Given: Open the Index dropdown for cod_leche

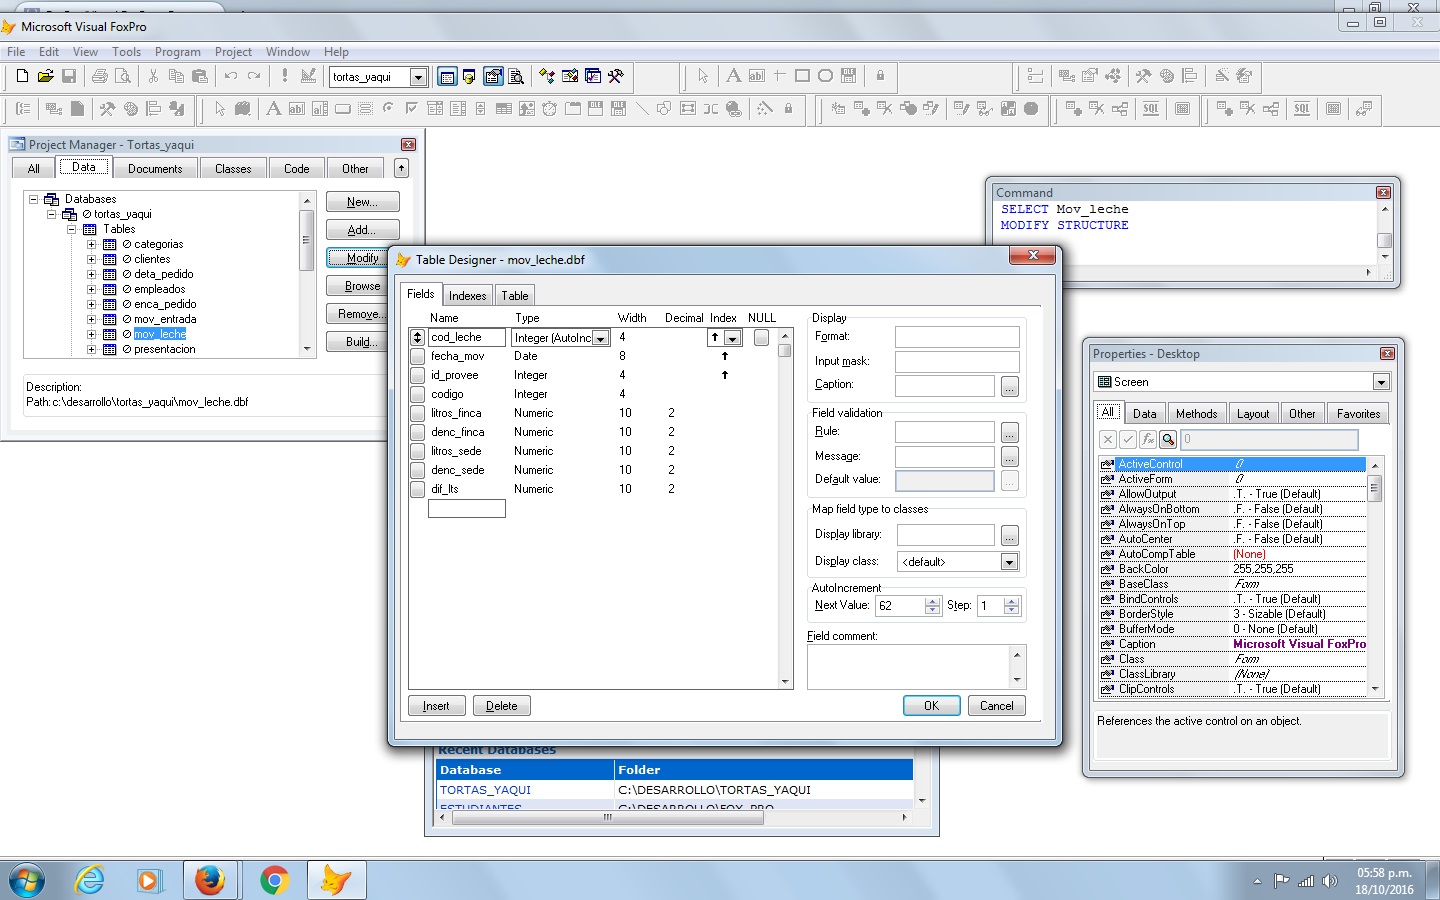Looking at the screenshot, I should pos(733,338).
